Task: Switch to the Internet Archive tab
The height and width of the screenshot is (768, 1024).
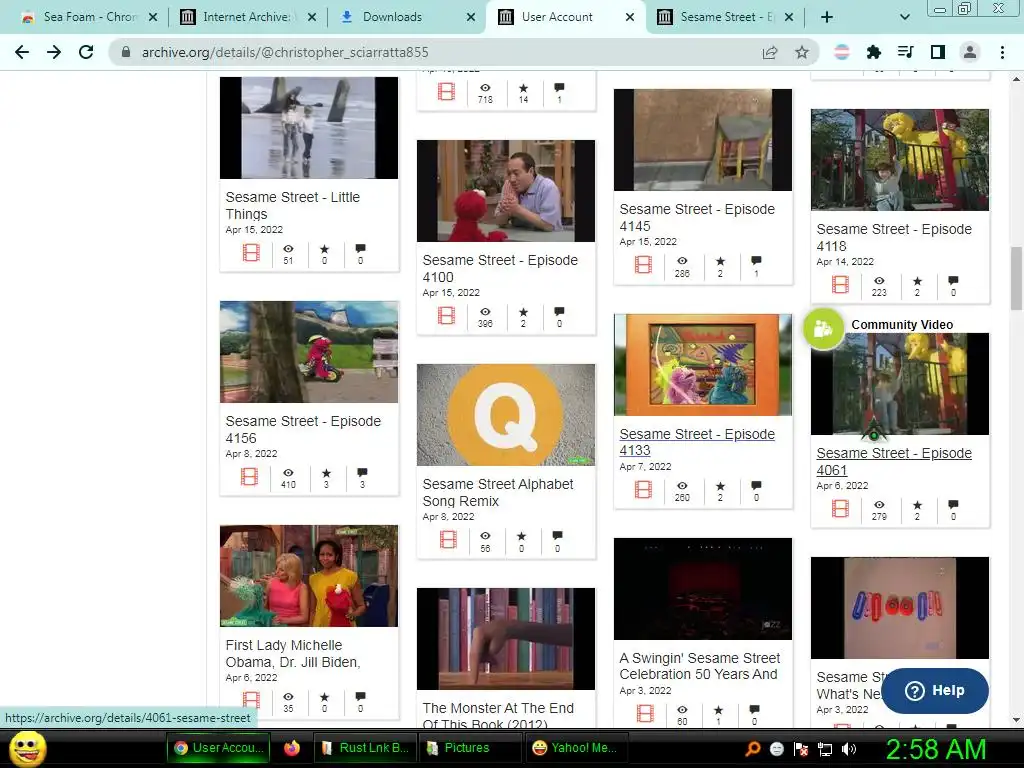Action: pyautogui.click(x=246, y=17)
